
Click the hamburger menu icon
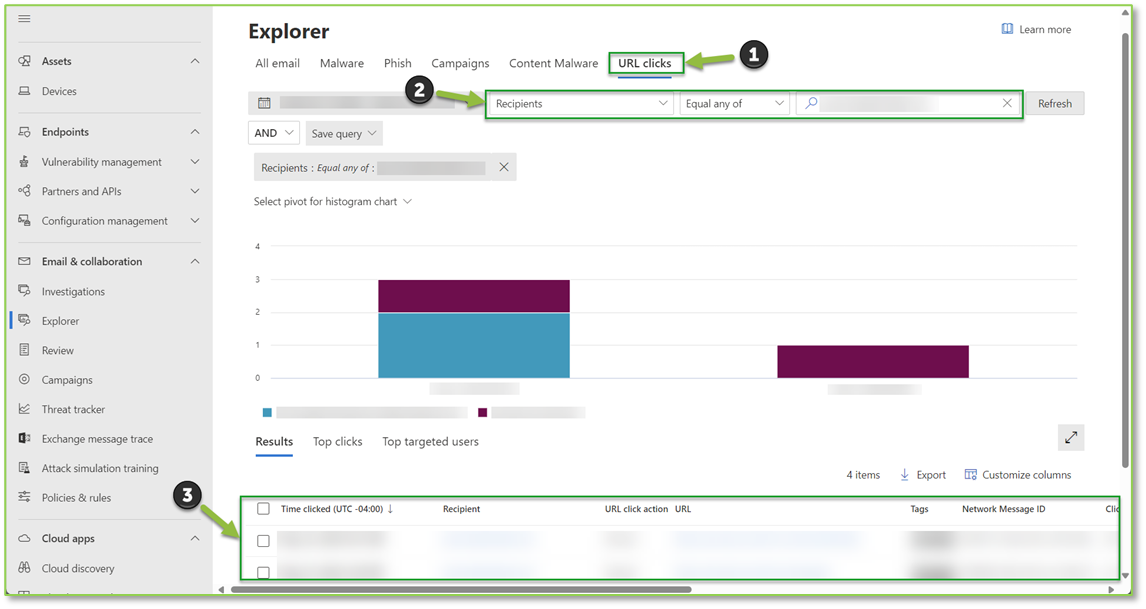[25, 19]
